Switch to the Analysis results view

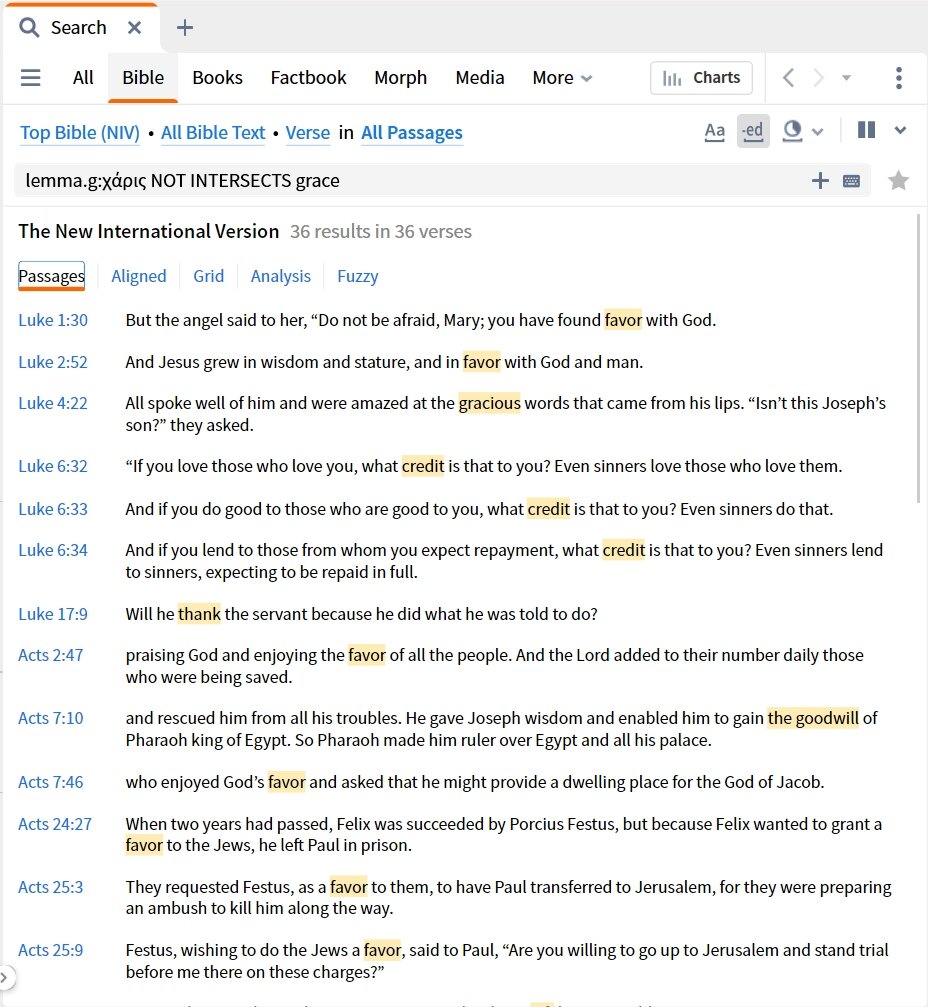[281, 276]
